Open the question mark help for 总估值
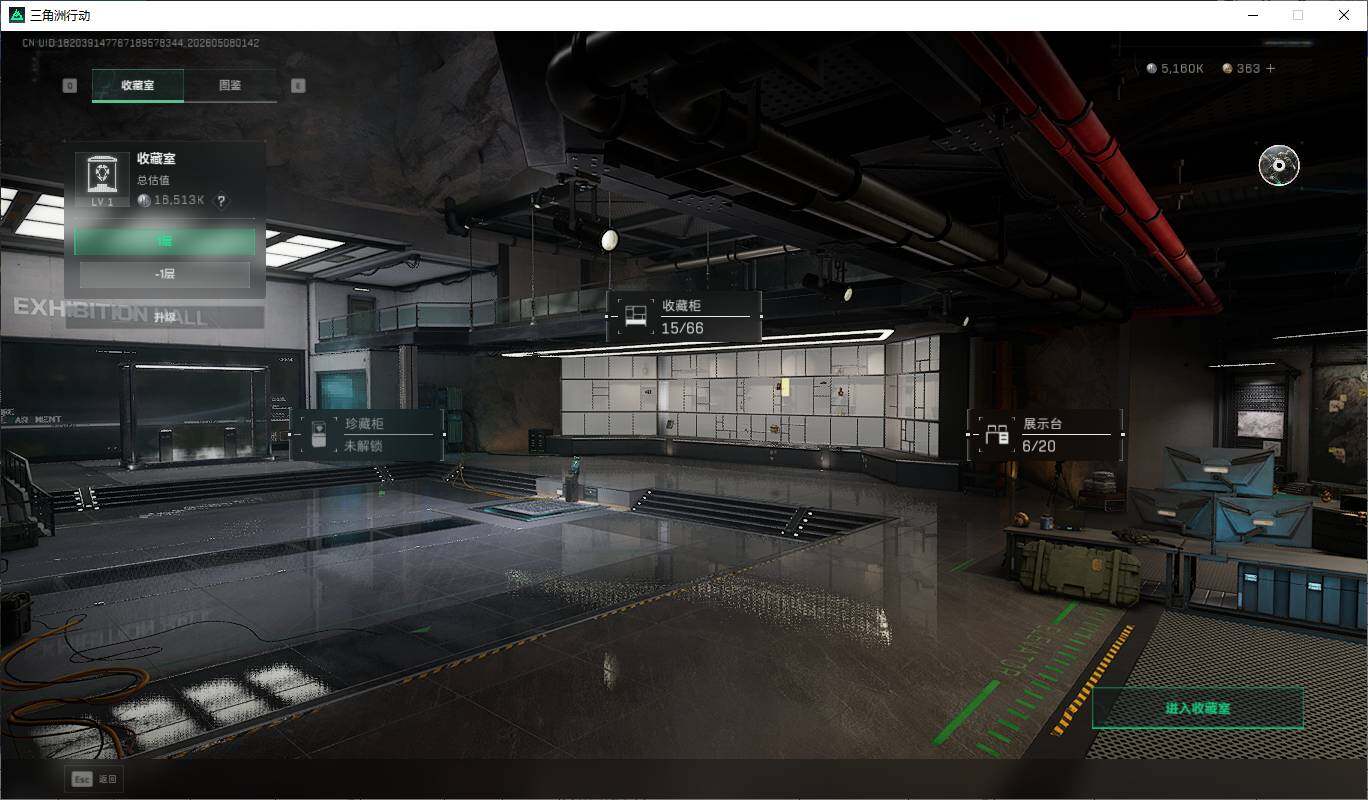The width and height of the screenshot is (1368, 800). (x=221, y=200)
